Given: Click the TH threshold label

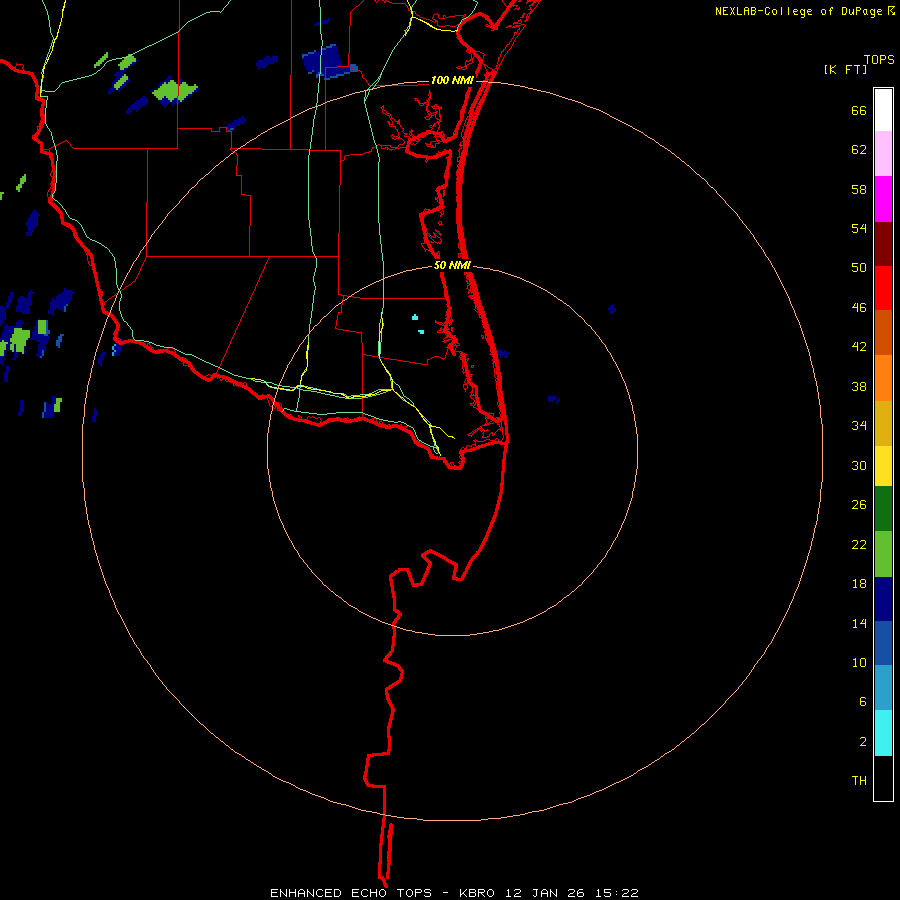Looking at the screenshot, I should click(x=859, y=781).
